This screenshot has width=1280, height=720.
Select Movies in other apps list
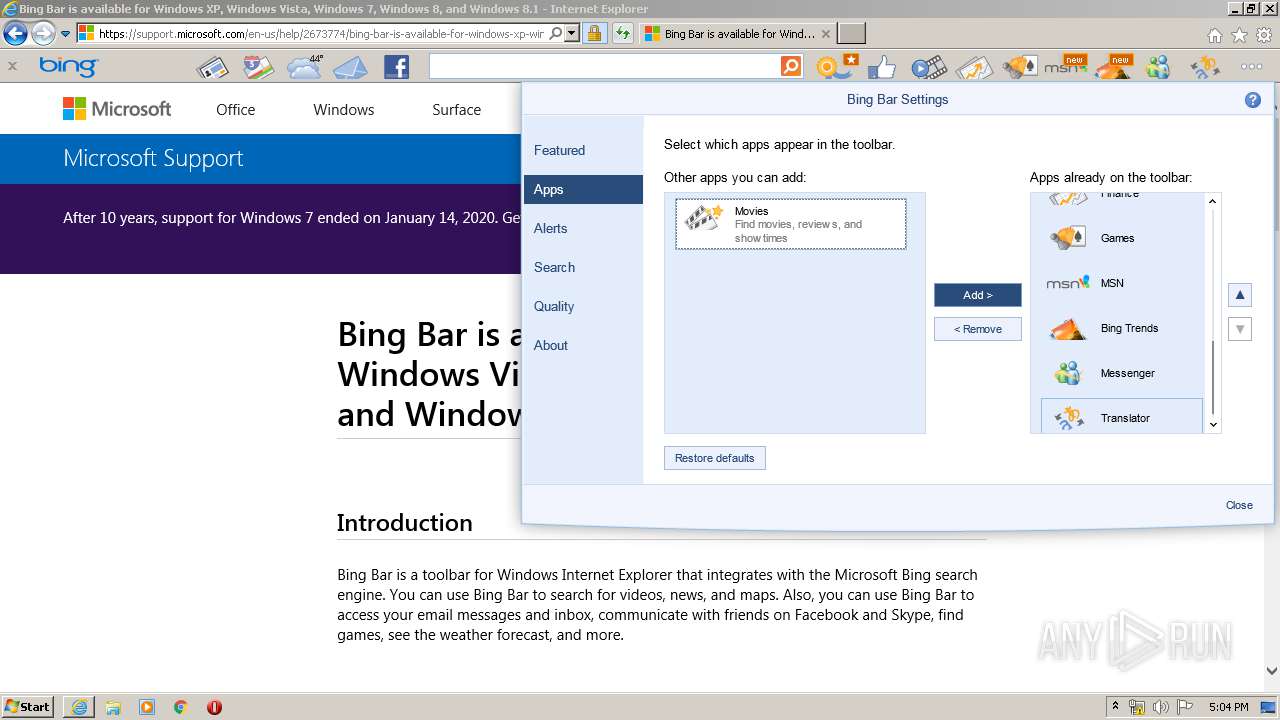point(791,223)
